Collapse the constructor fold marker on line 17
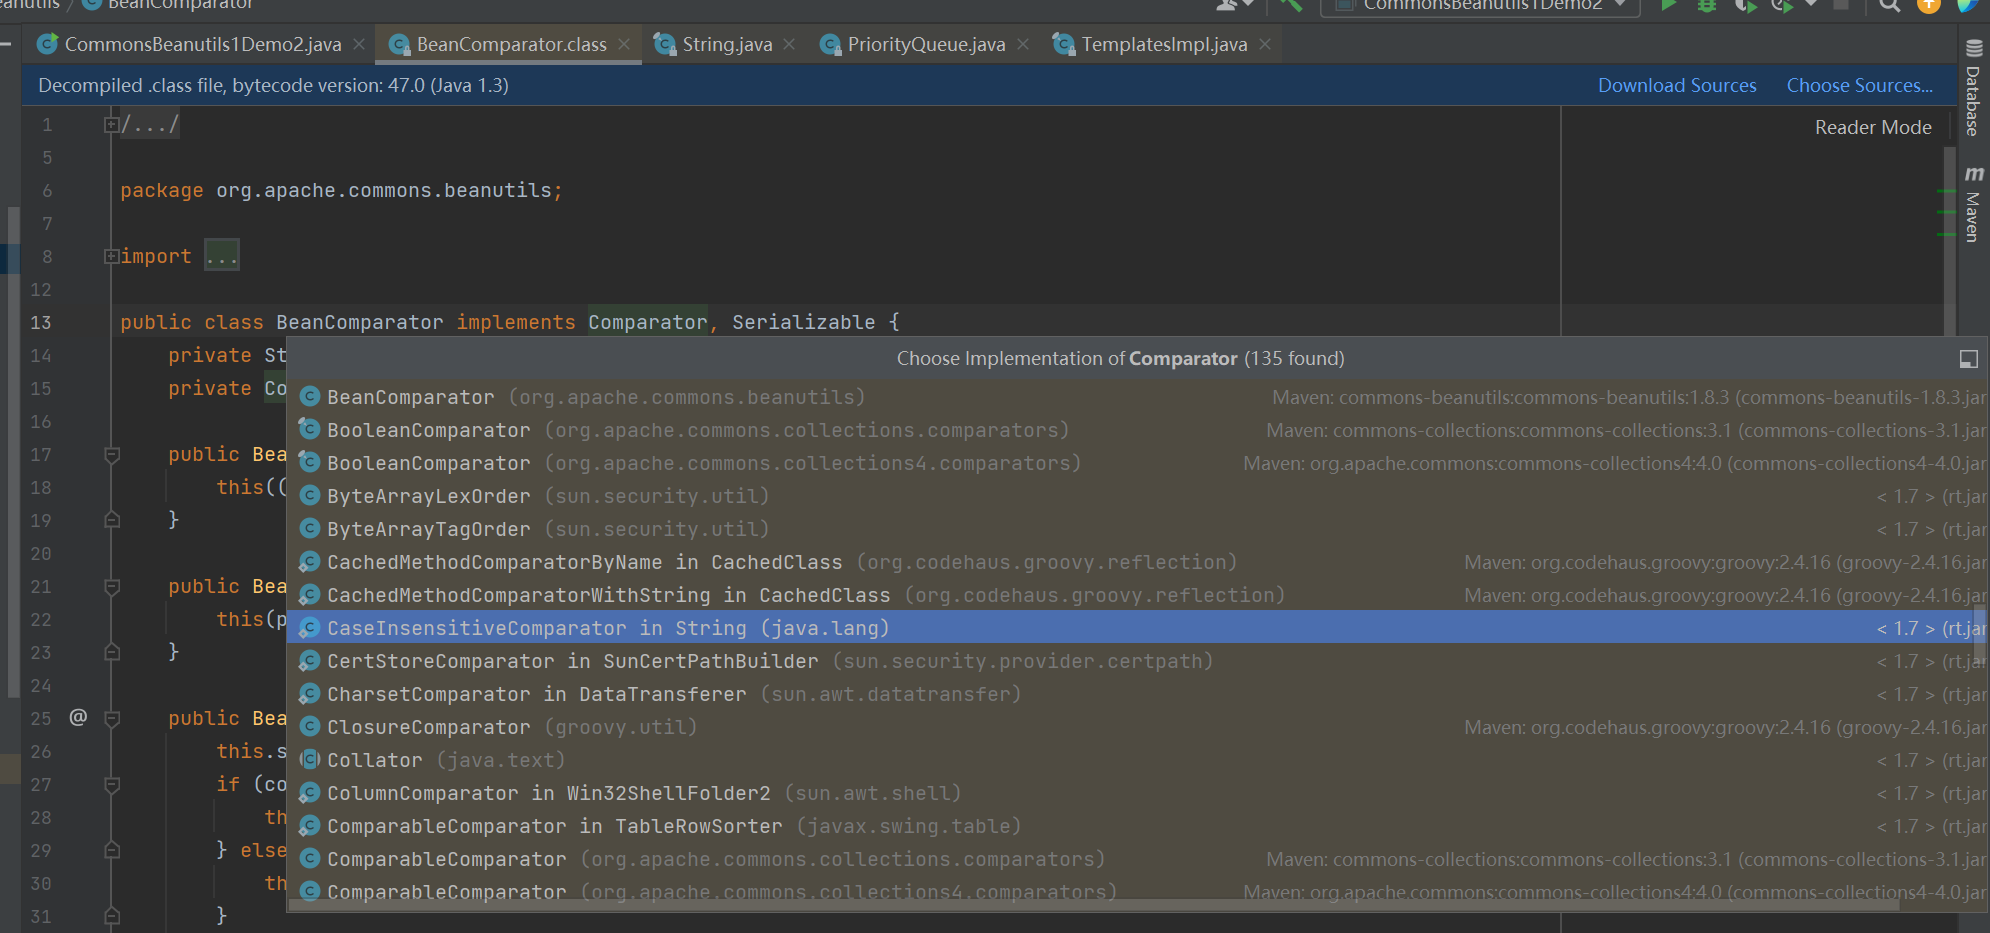 click(x=112, y=455)
